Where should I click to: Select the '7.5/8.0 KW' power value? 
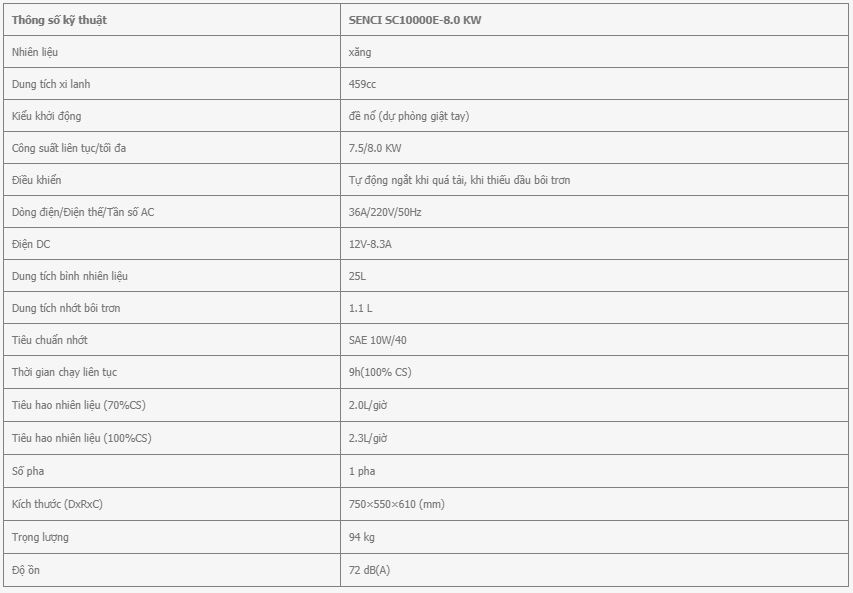pyautogui.click(x=375, y=148)
